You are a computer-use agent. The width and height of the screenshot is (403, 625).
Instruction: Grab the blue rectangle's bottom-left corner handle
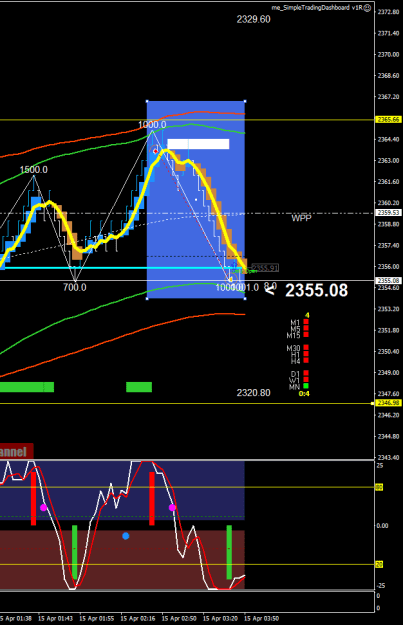(x=147, y=298)
